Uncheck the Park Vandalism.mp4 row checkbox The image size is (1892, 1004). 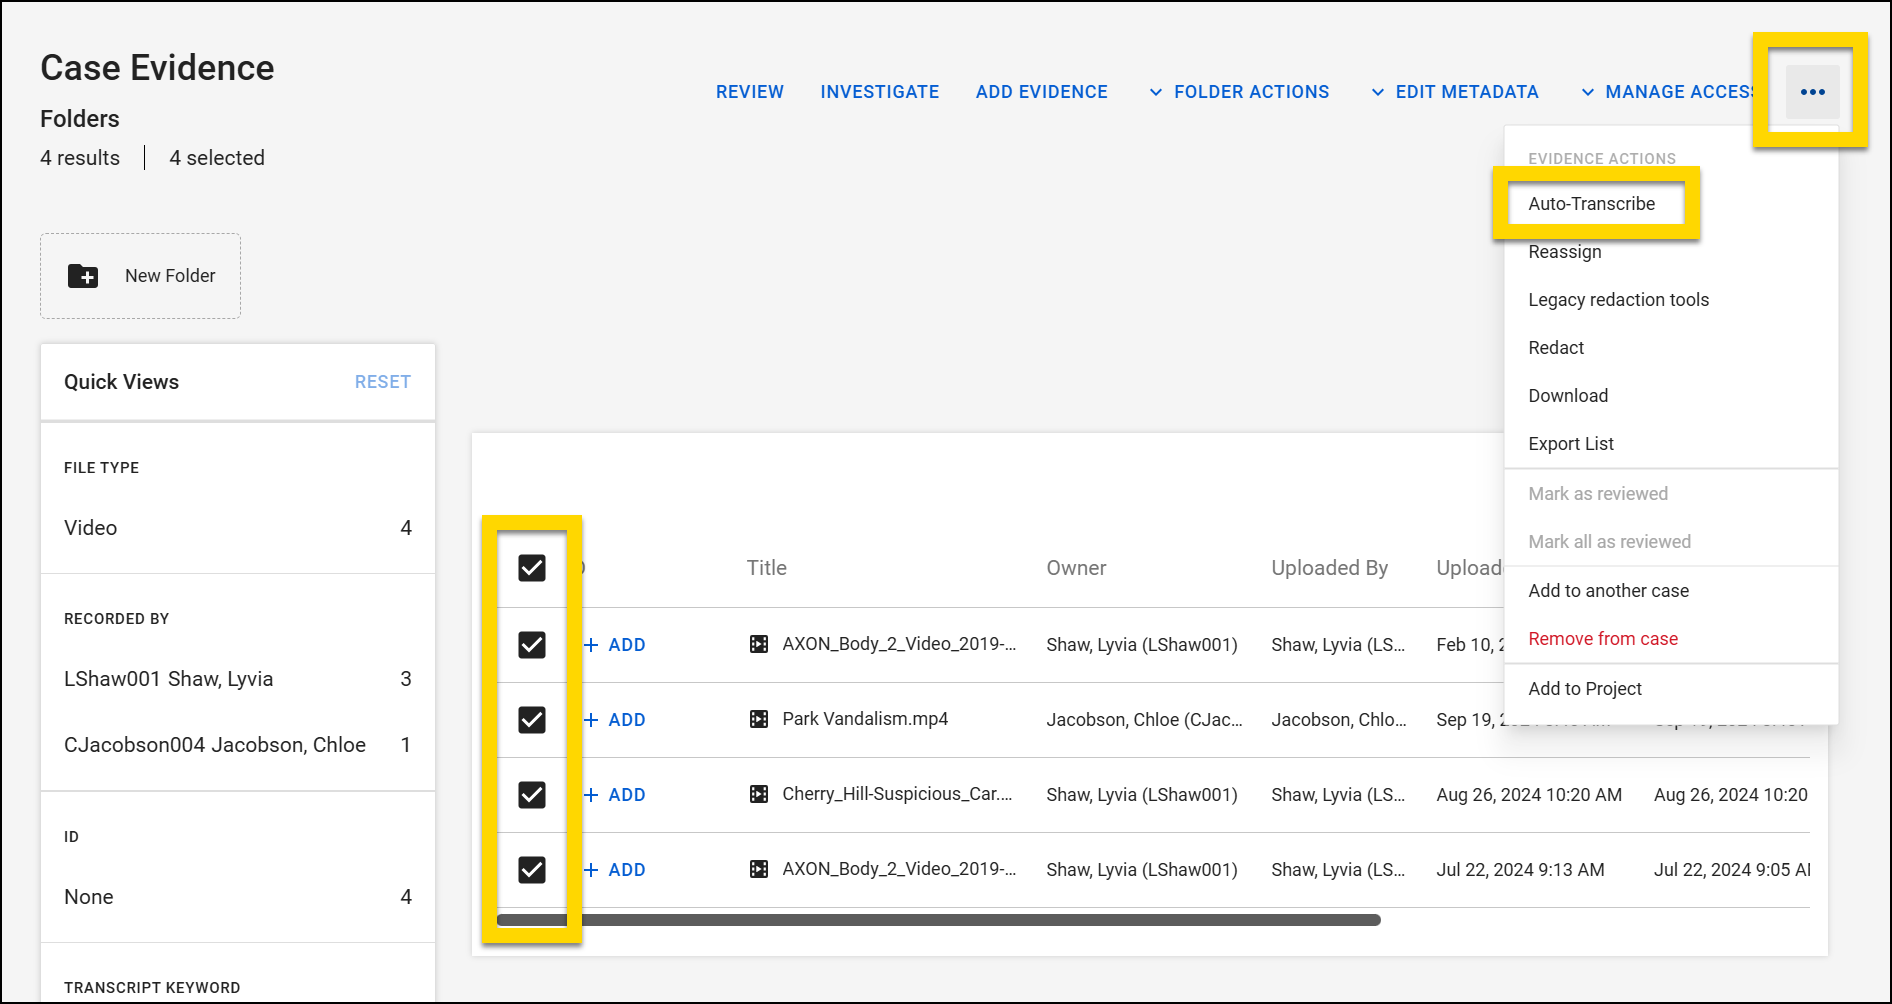pos(532,720)
